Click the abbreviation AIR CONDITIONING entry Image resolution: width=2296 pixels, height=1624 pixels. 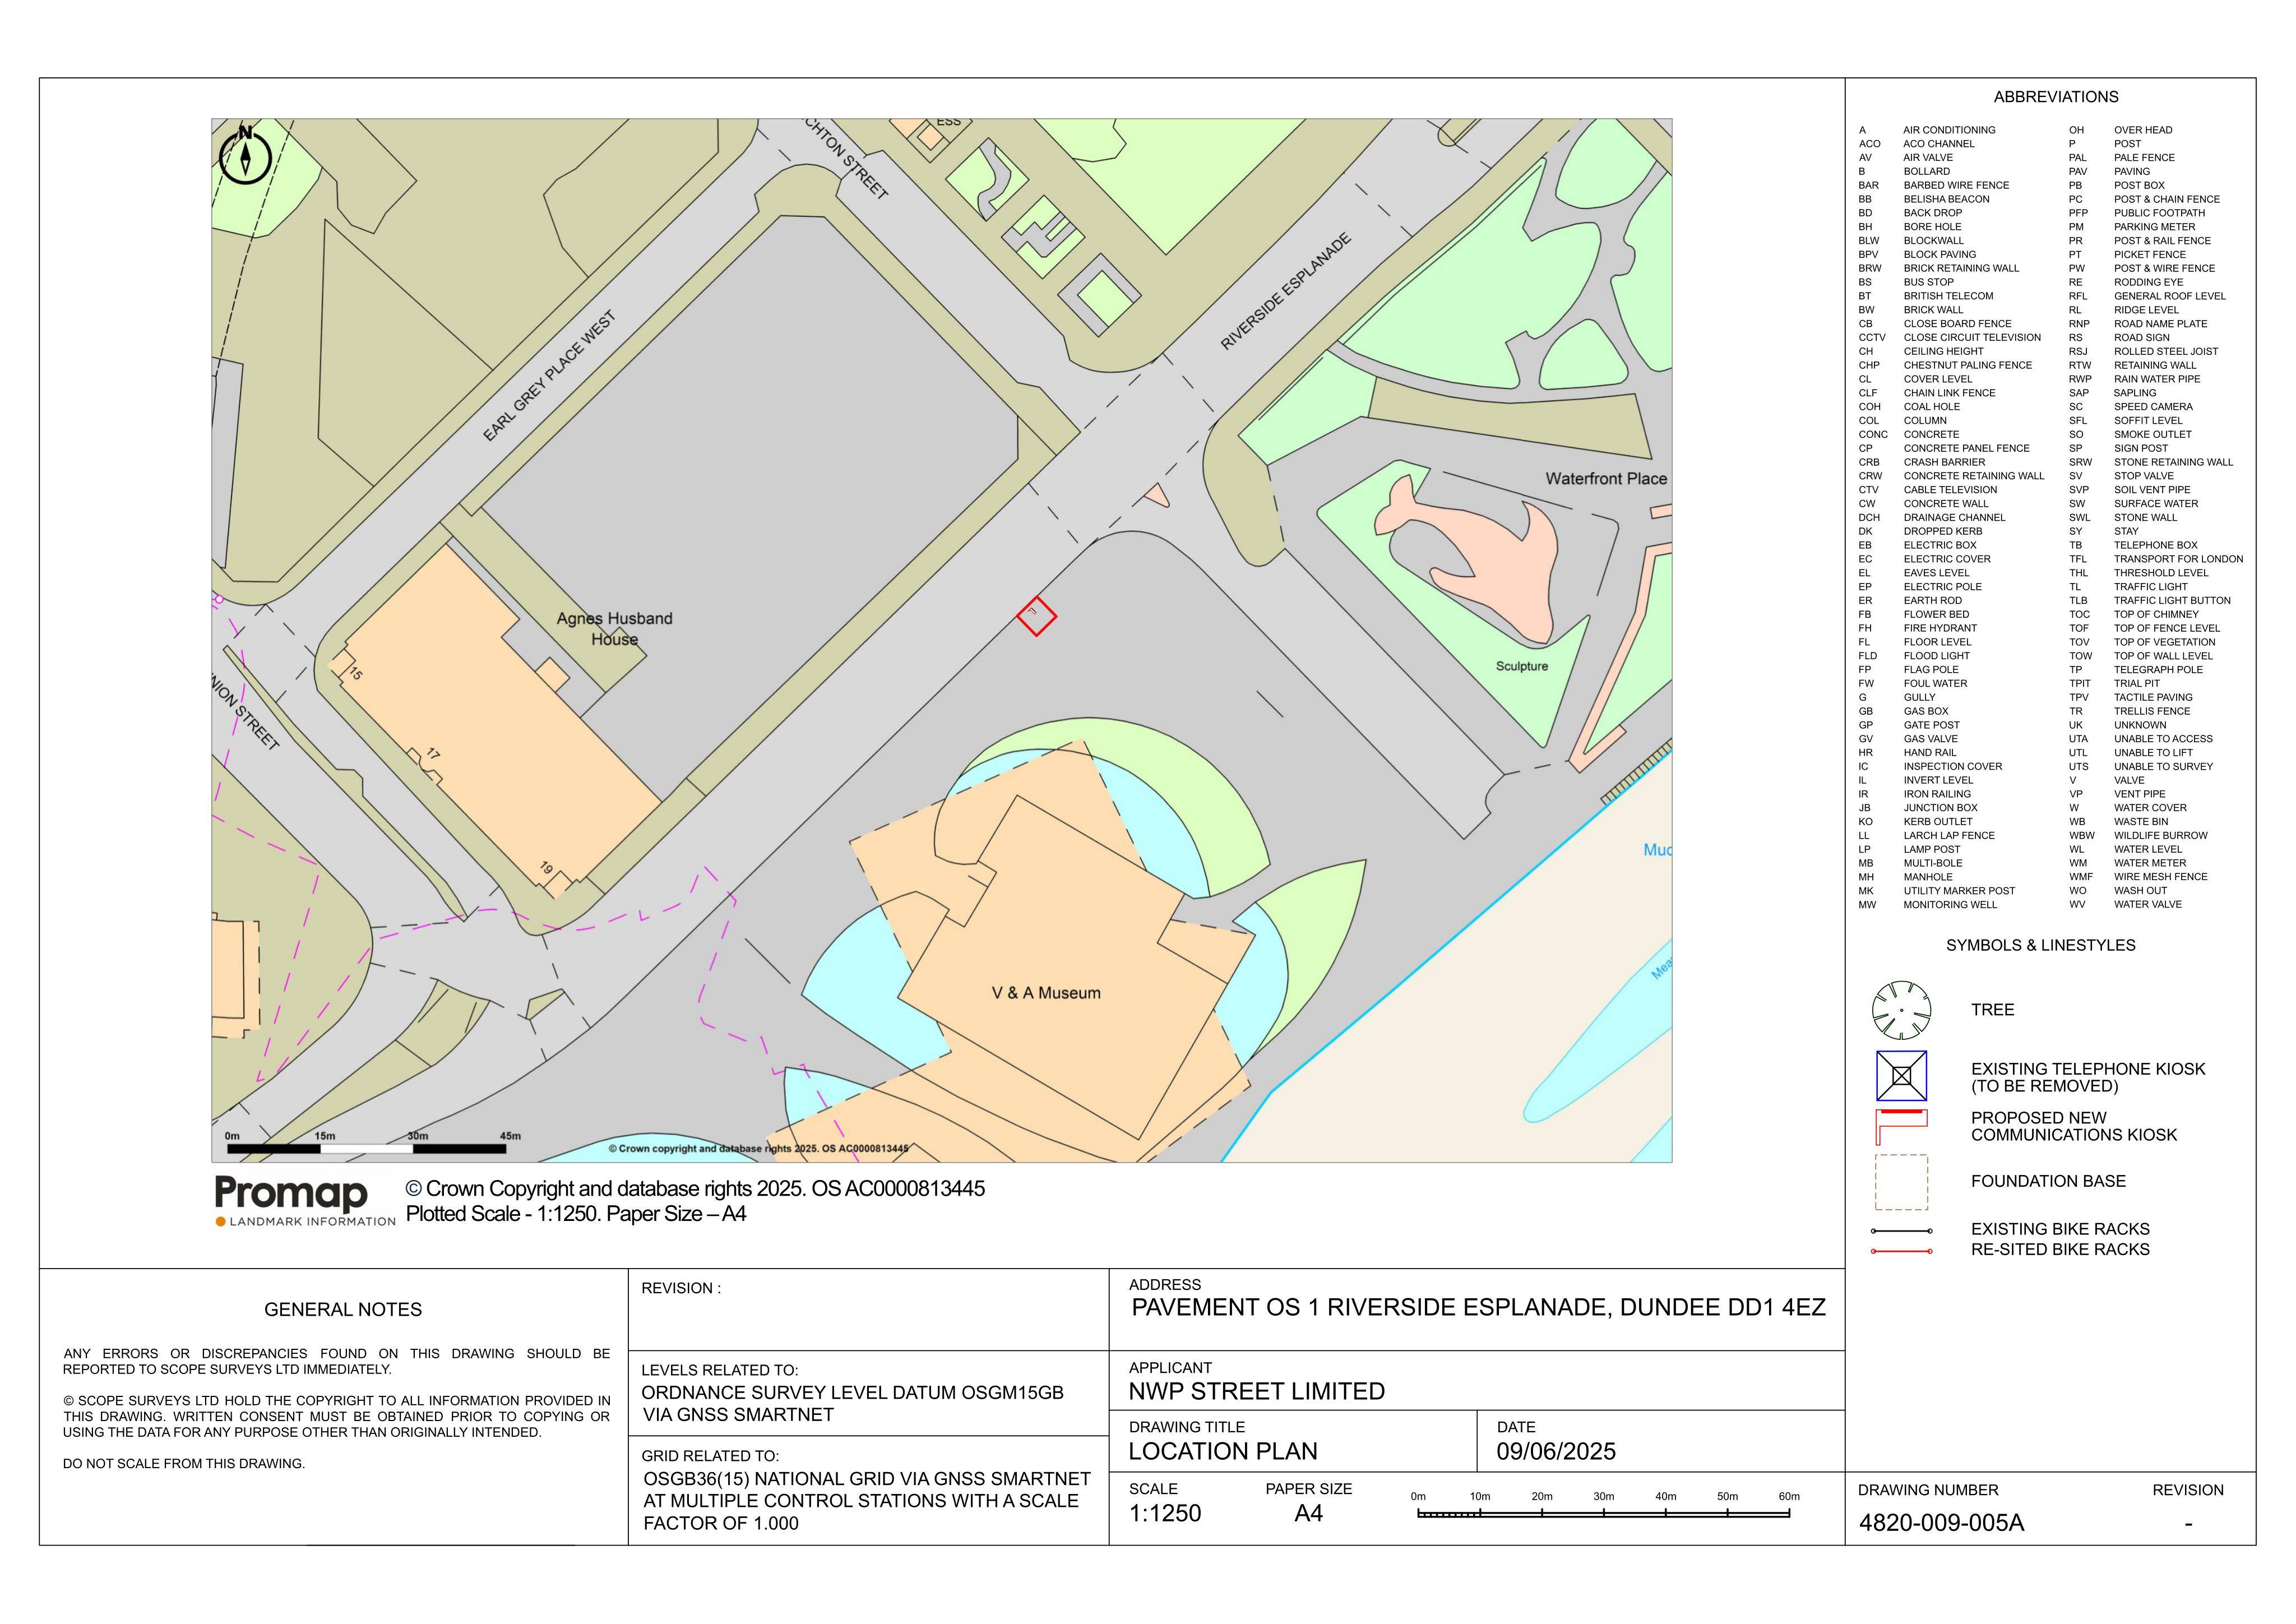[1949, 130]
